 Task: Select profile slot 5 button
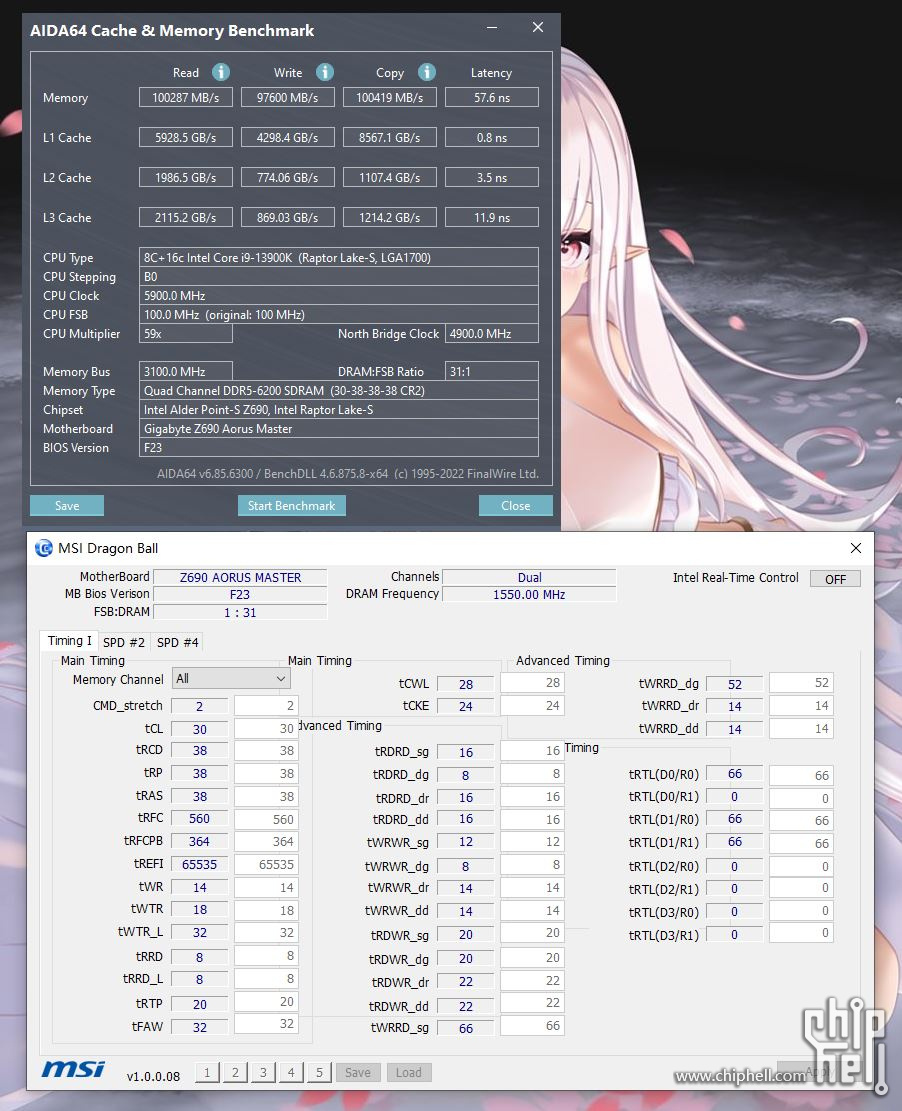(x=320, y=1073)
